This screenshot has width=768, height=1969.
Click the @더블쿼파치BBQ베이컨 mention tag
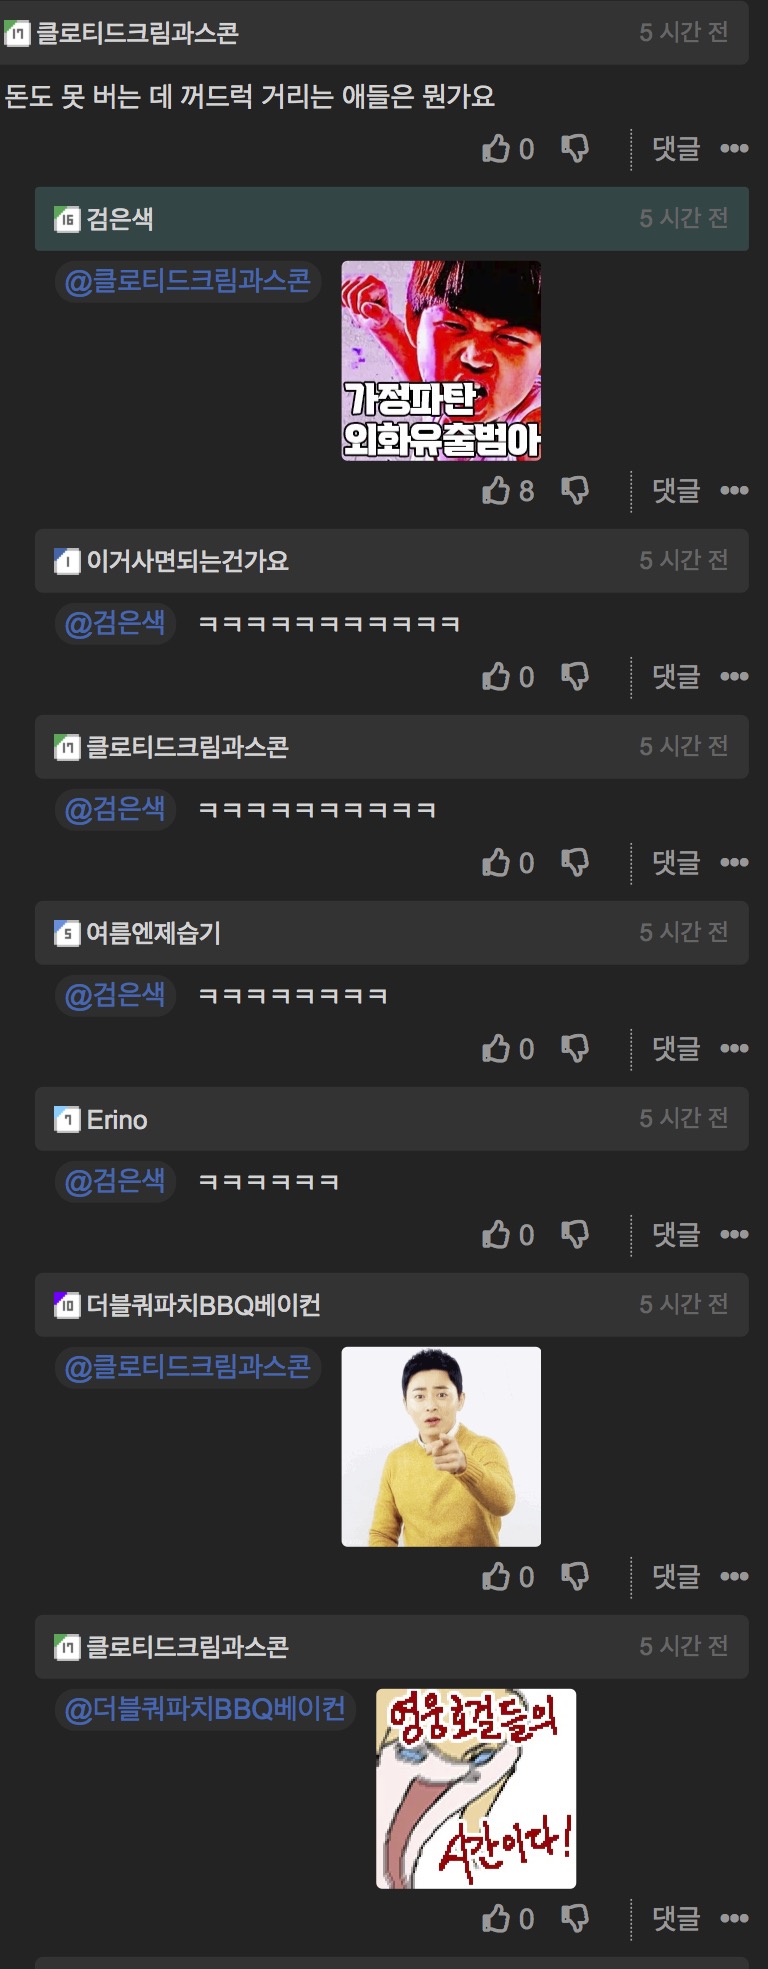[x=205, y=1709]
